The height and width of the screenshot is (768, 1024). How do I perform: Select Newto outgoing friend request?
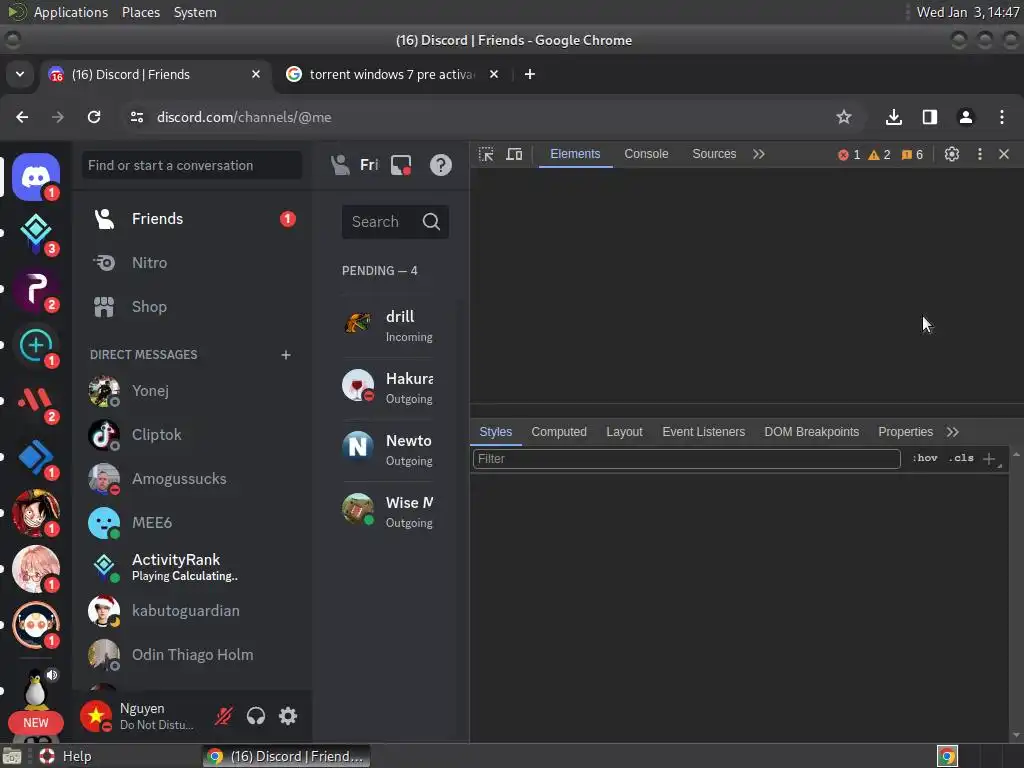389,449
